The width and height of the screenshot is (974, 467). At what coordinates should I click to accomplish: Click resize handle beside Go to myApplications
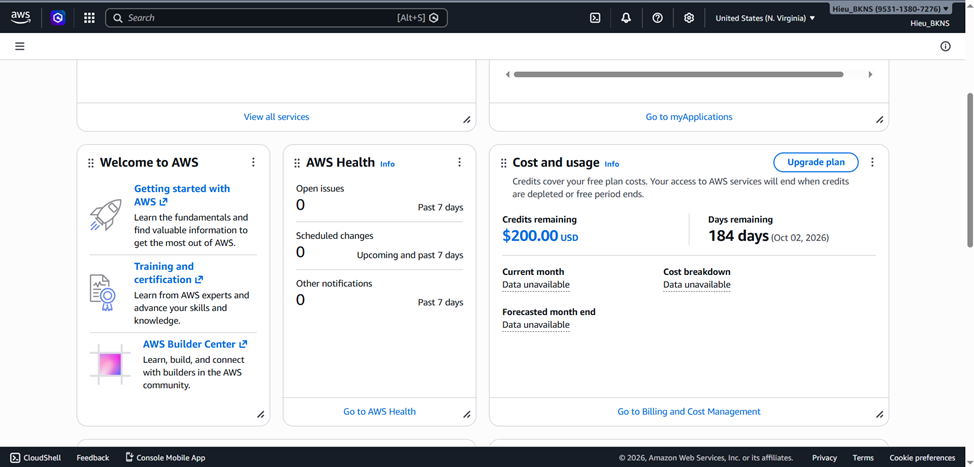(880, 120)
